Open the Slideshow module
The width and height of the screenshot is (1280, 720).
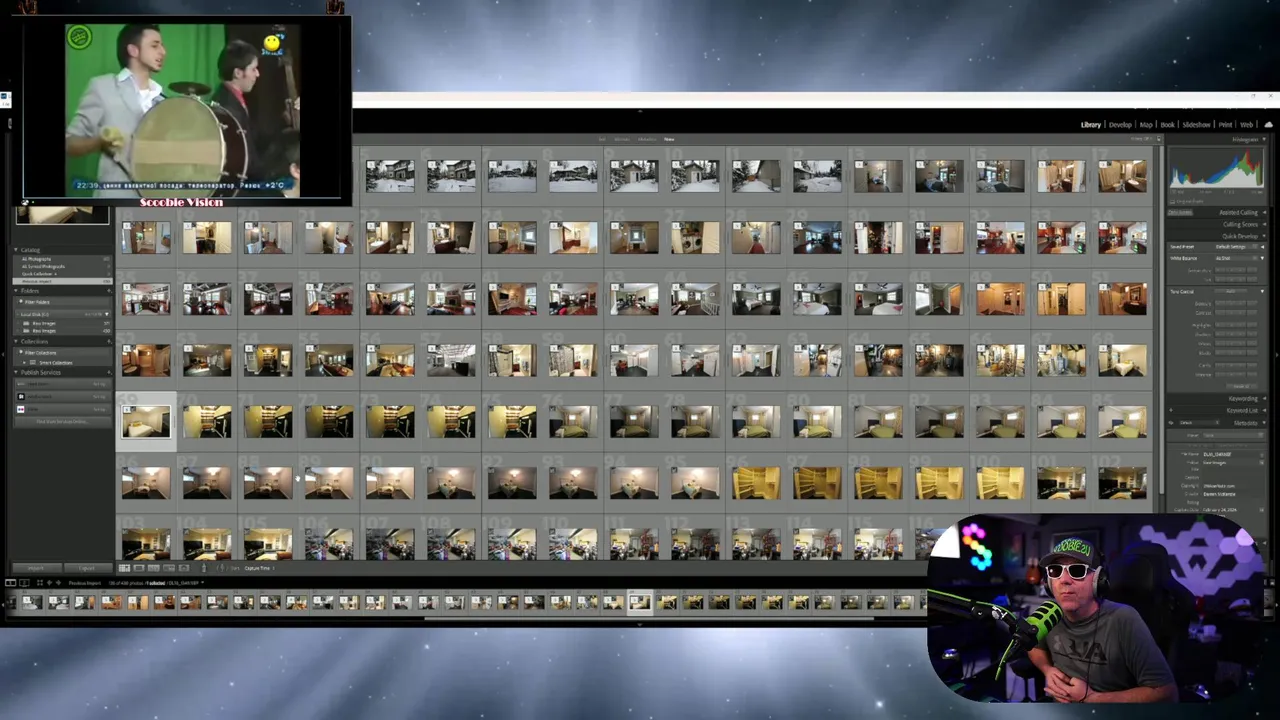[1196, 125]
